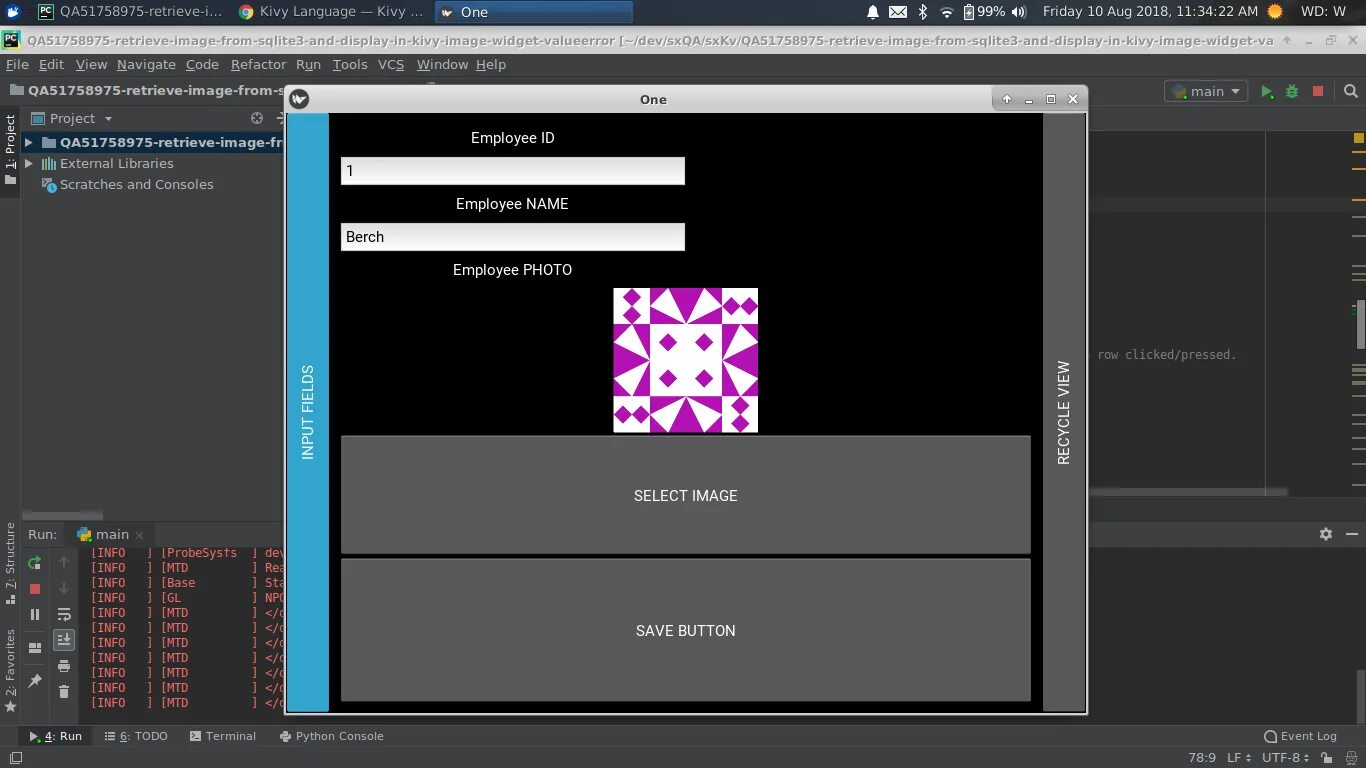Go down the stack trace in Run panel

tap(64, 589)
